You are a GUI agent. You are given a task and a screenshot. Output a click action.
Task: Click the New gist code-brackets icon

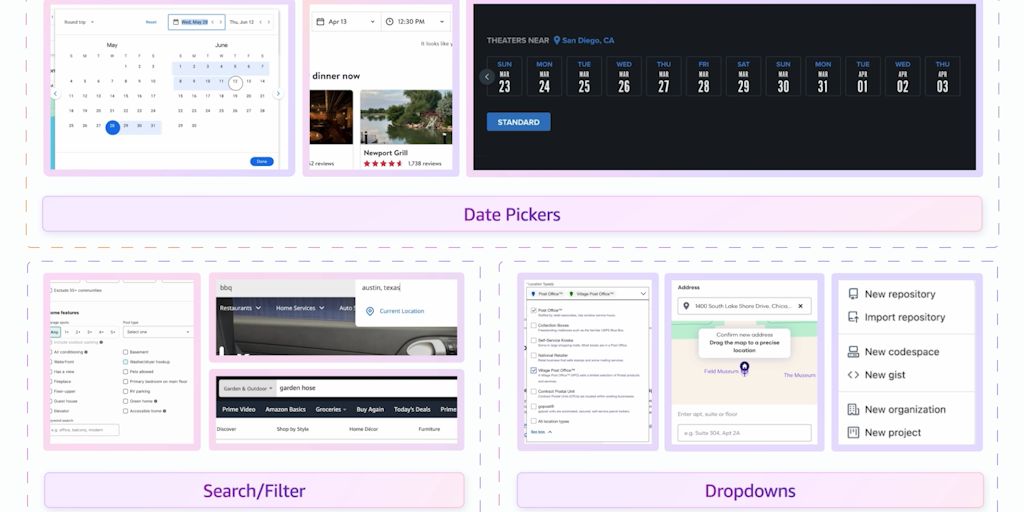coord(853,375)
